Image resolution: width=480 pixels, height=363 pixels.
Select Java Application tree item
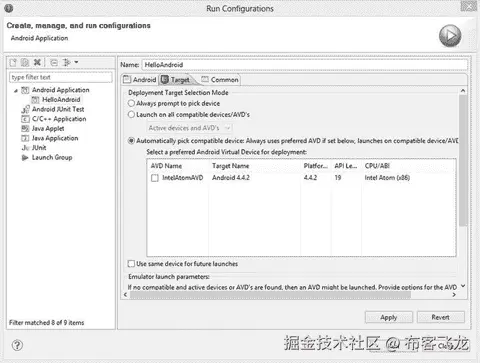pyautogui.click(x=55, y=138)
